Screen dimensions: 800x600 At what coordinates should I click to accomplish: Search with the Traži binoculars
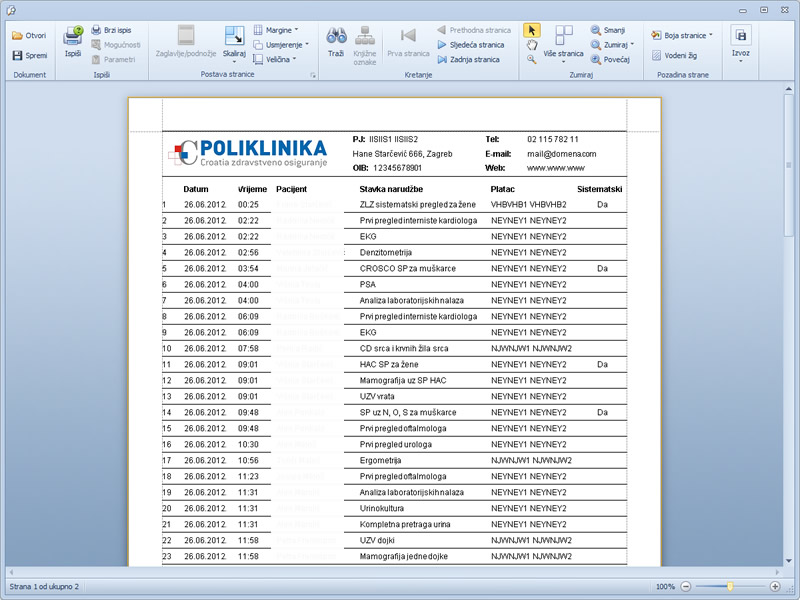click(x=336, y=41)
